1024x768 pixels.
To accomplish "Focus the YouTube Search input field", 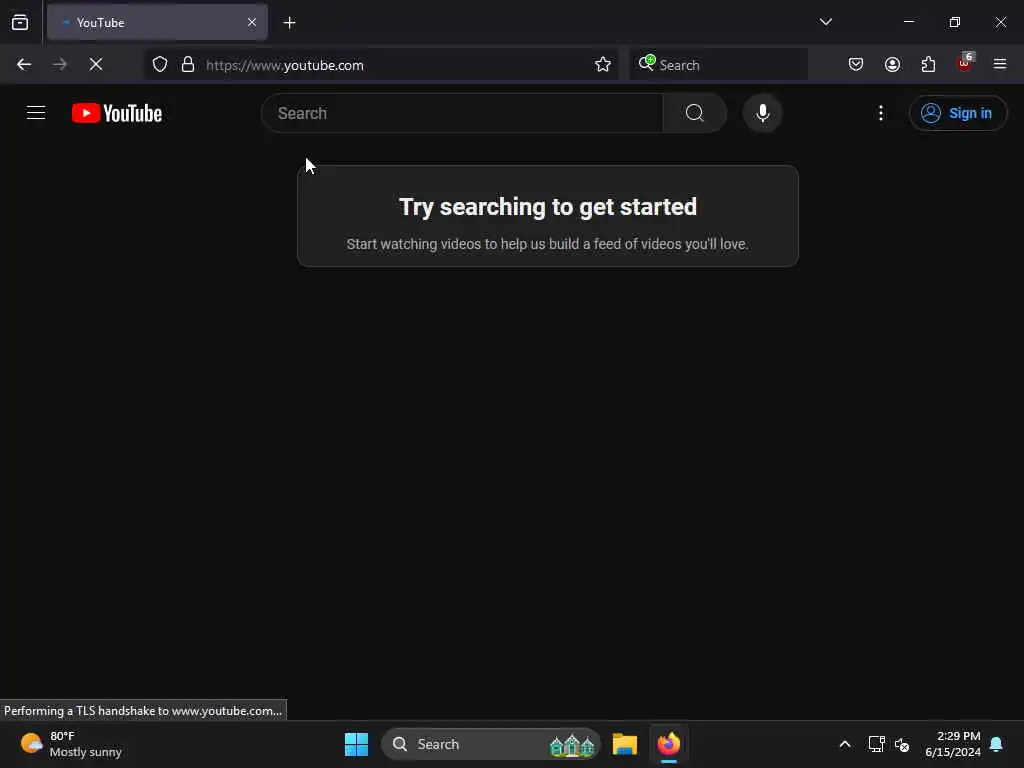I will point(462,113).
